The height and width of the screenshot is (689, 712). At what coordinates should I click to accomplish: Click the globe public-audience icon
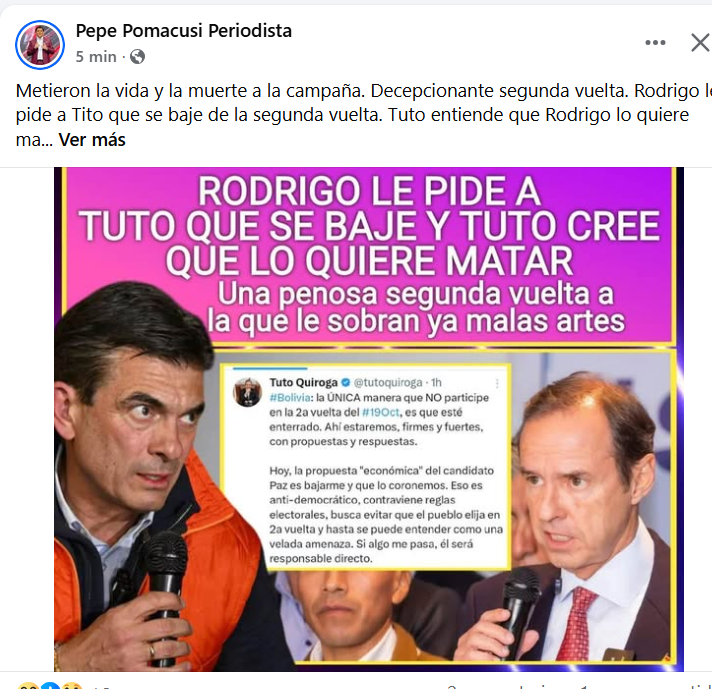(137, 57)
